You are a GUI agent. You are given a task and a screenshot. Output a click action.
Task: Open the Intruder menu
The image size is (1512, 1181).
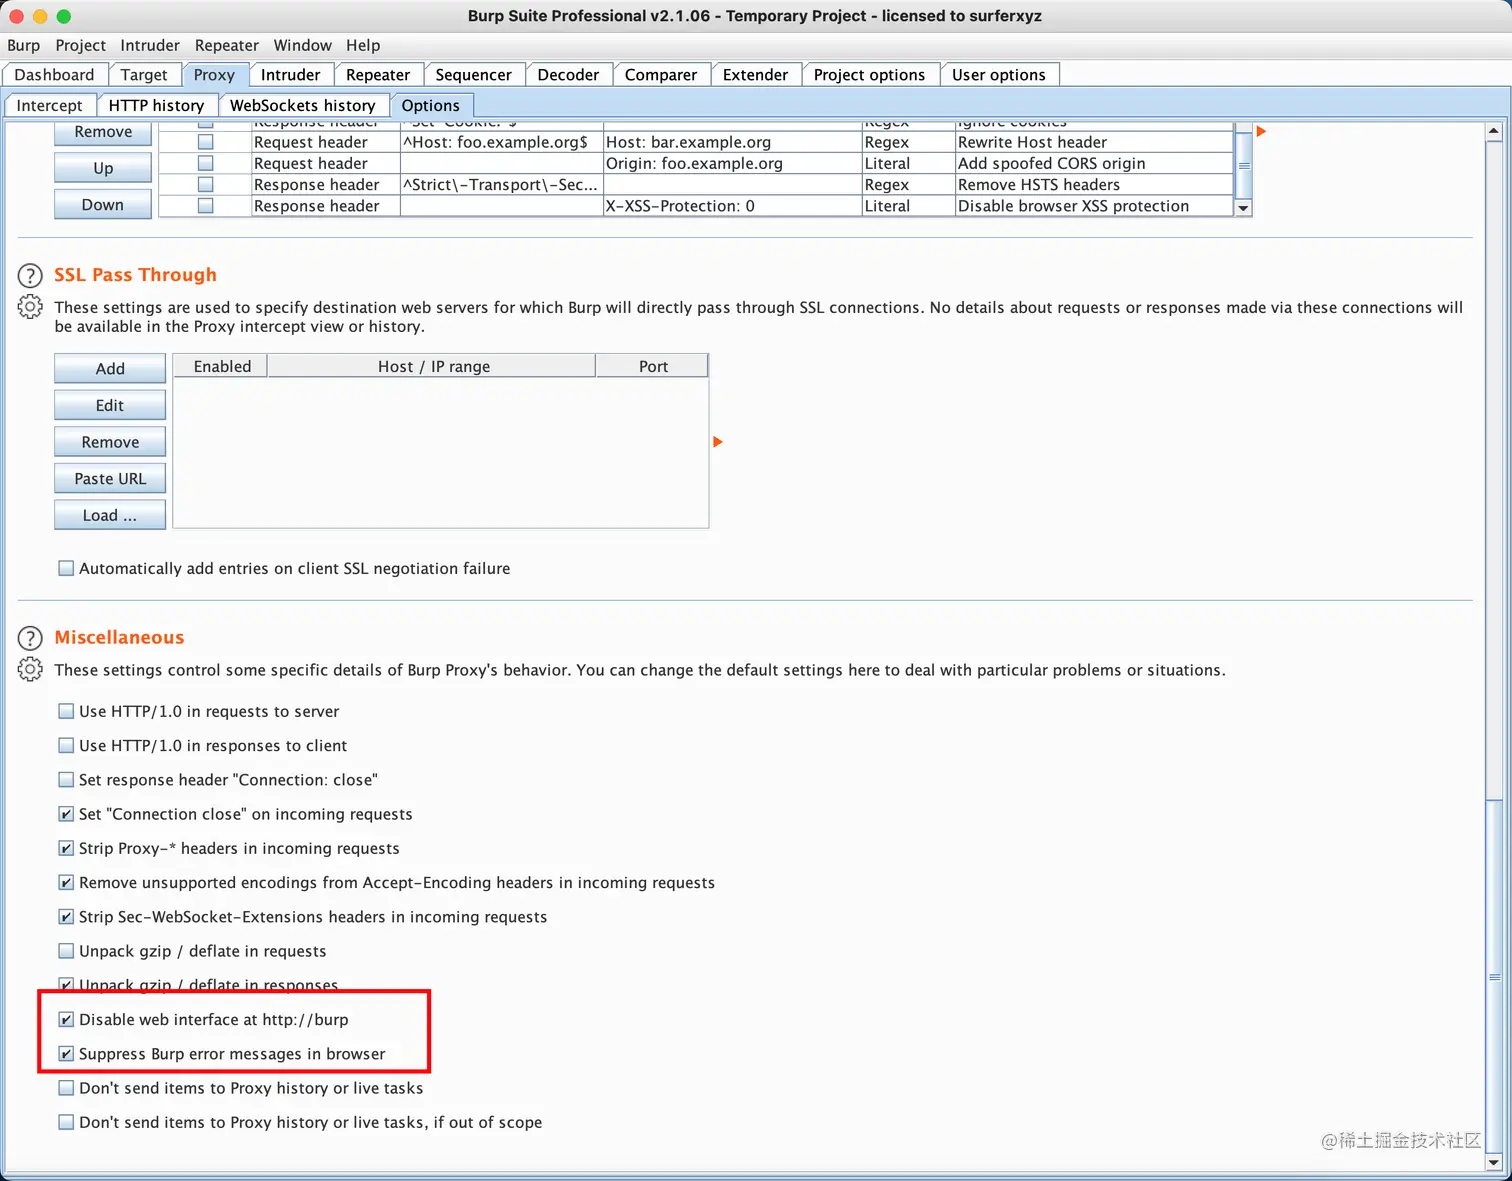click(150, 45)
